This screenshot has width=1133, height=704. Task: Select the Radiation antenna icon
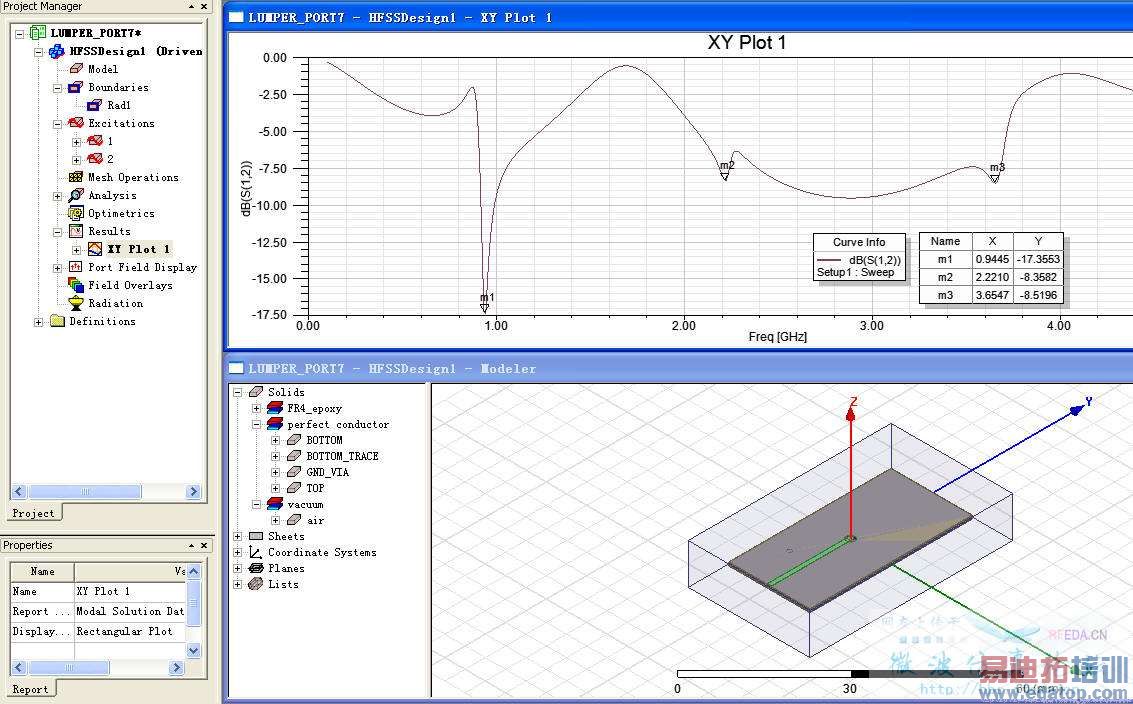point(76,303)
